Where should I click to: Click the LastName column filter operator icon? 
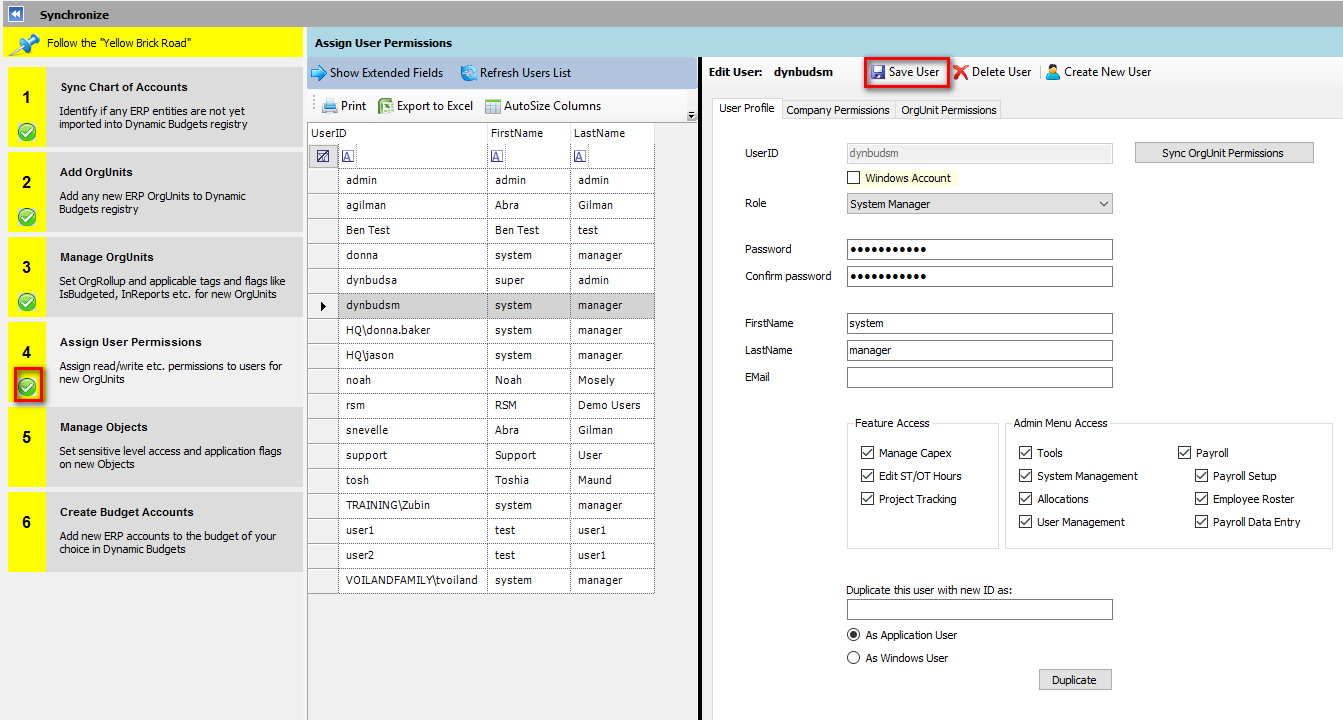[580, 156]
